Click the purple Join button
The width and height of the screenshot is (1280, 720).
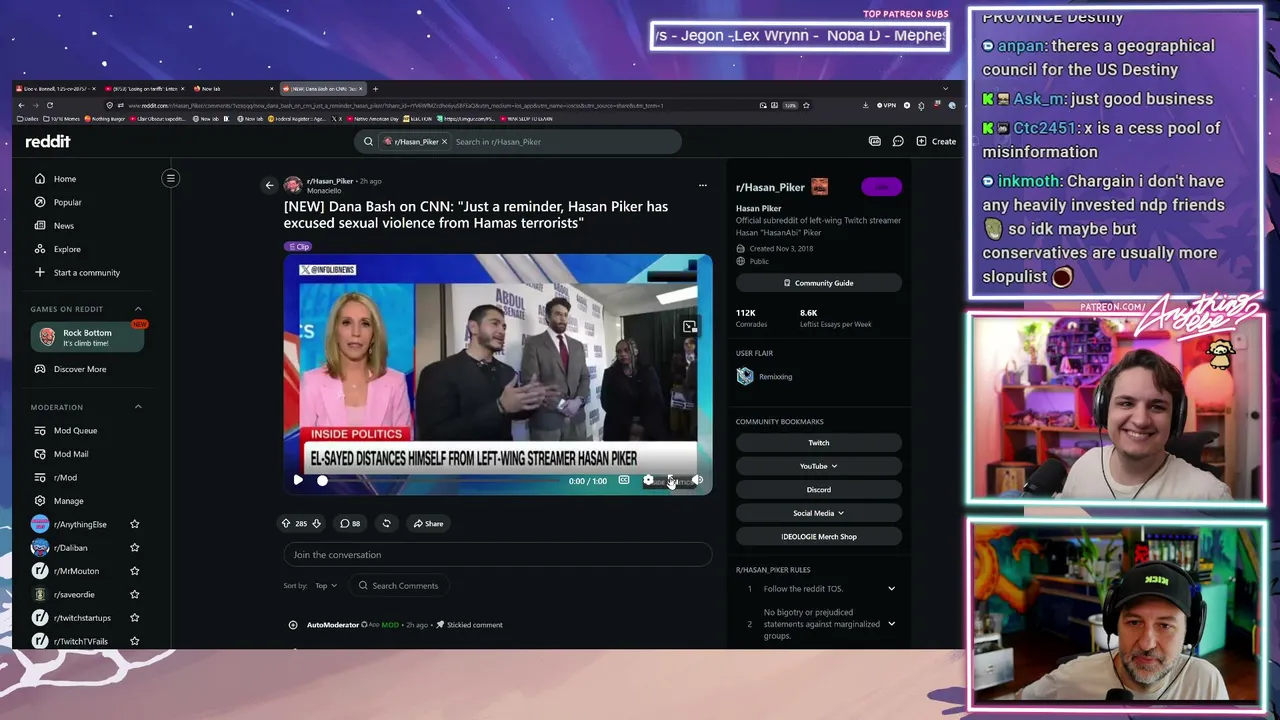pos(881,187)
